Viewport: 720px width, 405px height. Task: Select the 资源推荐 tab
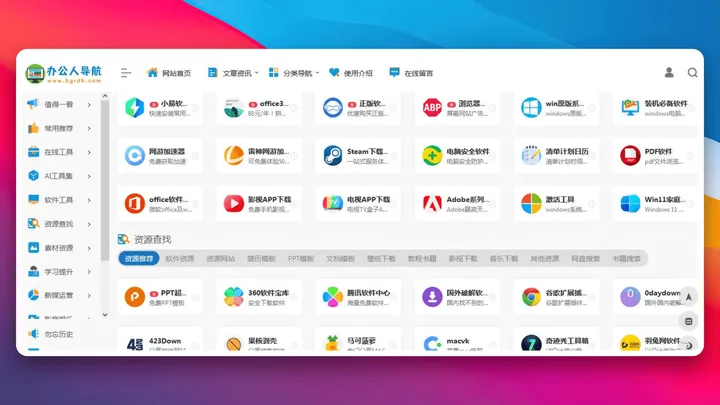tap(139, 259)
